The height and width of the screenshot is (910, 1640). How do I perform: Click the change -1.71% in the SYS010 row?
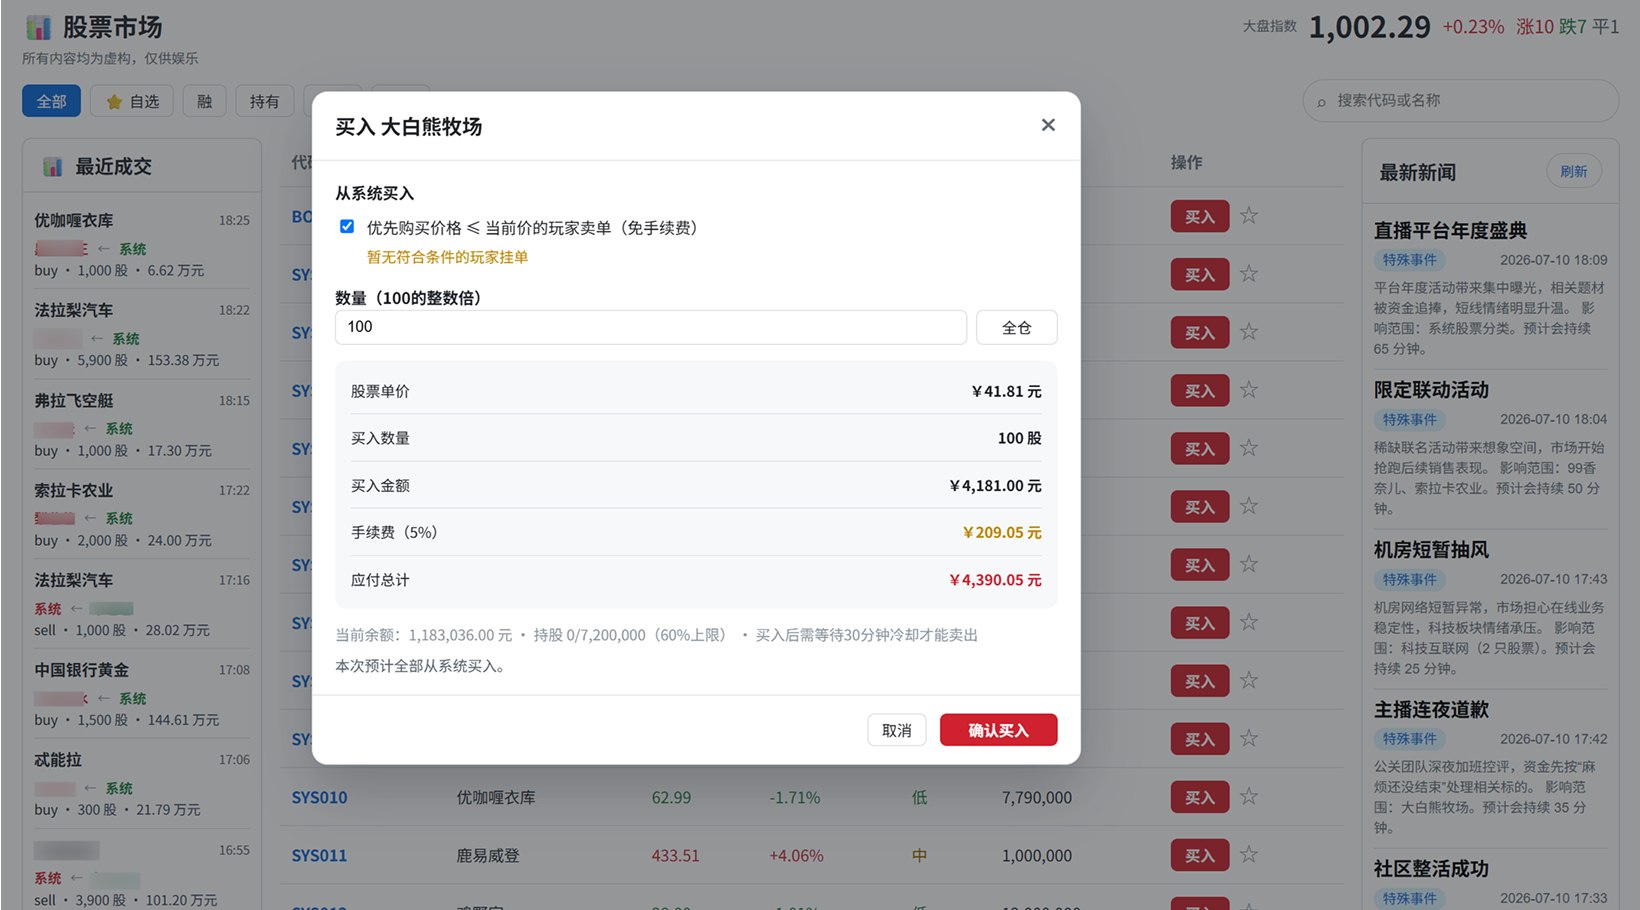pos(795,797)
